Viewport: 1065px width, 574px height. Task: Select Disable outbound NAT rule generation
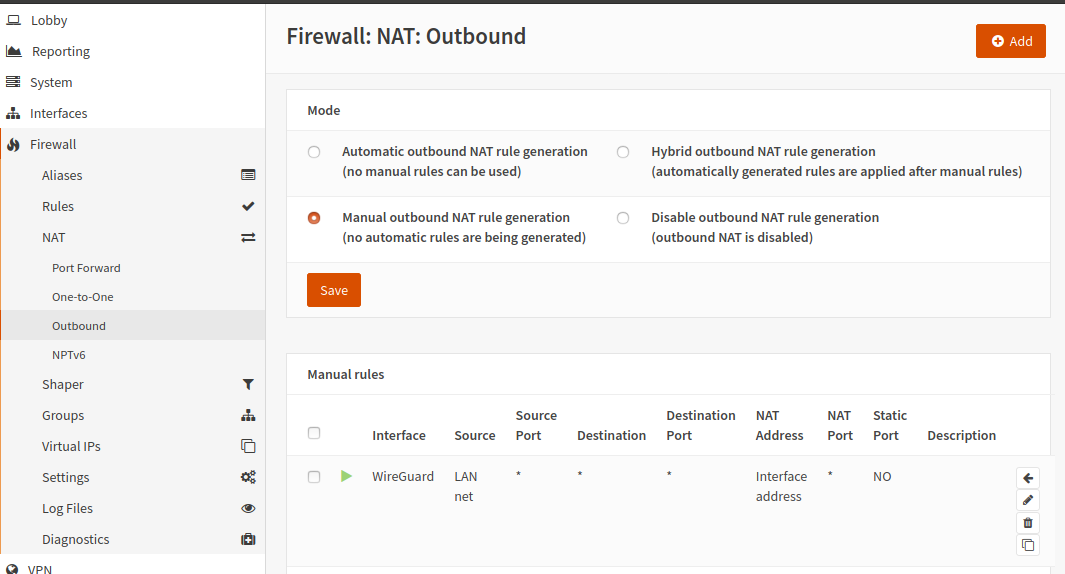(623, 218)
